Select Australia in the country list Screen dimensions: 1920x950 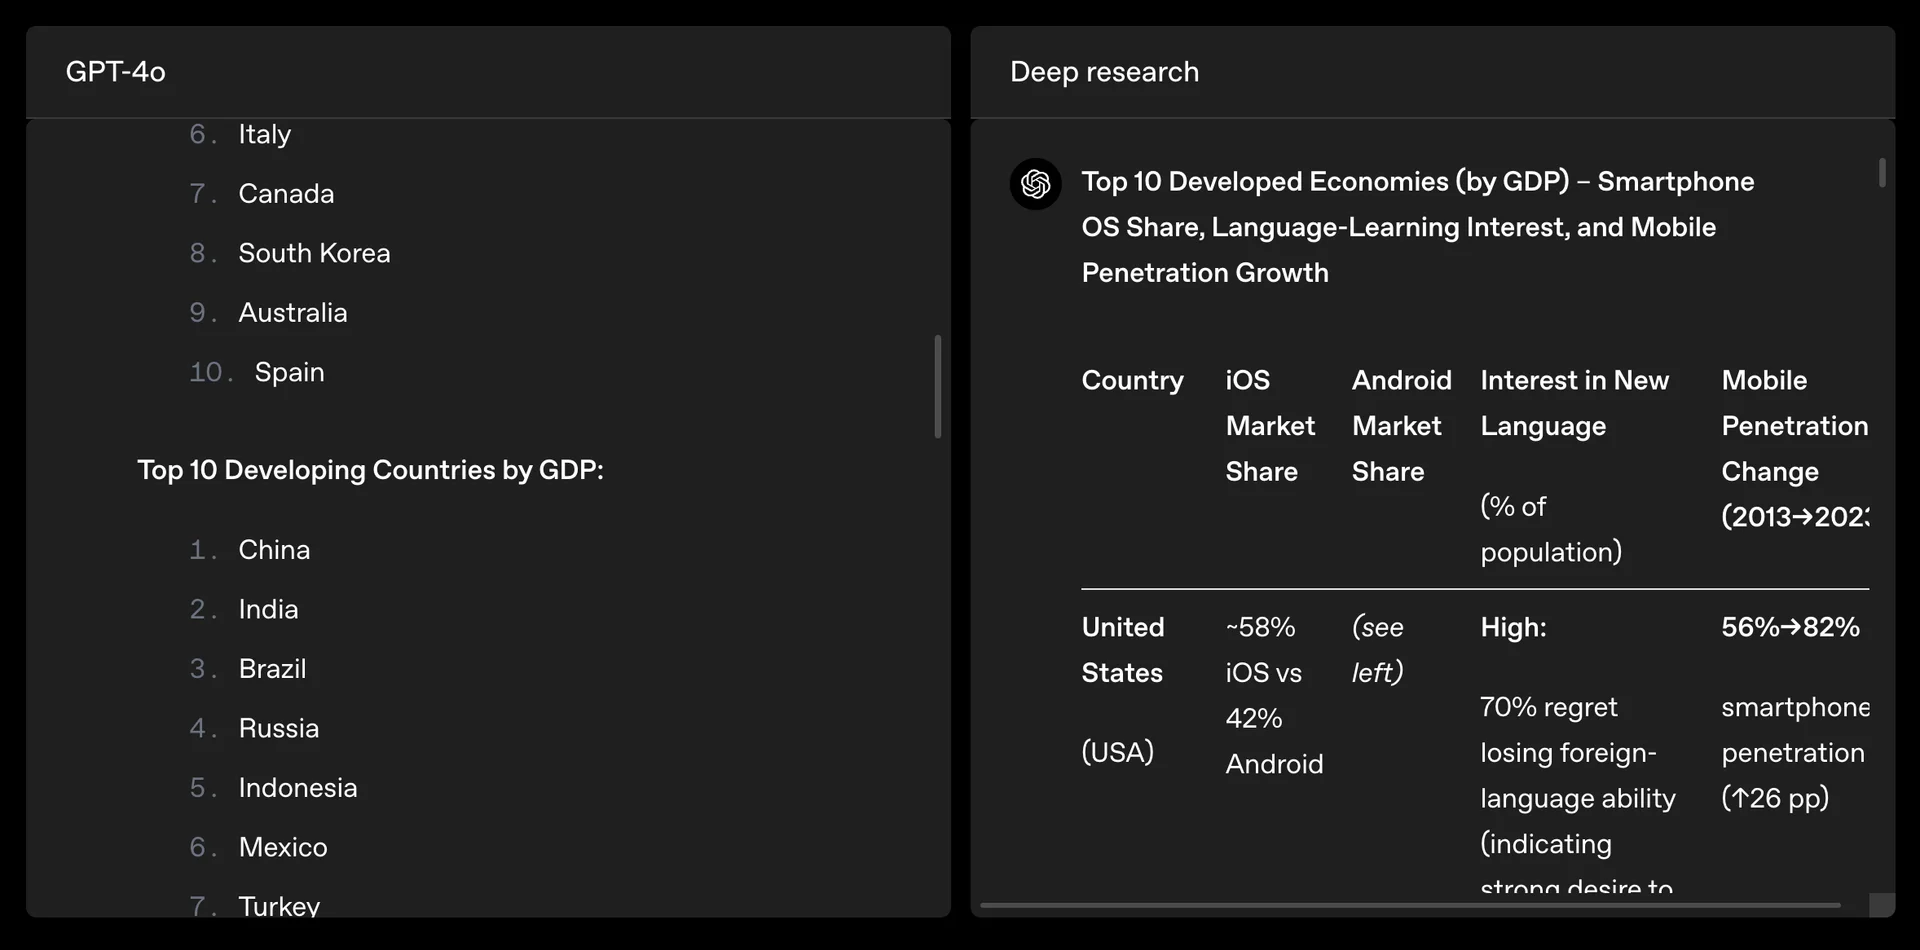(293, 313)
